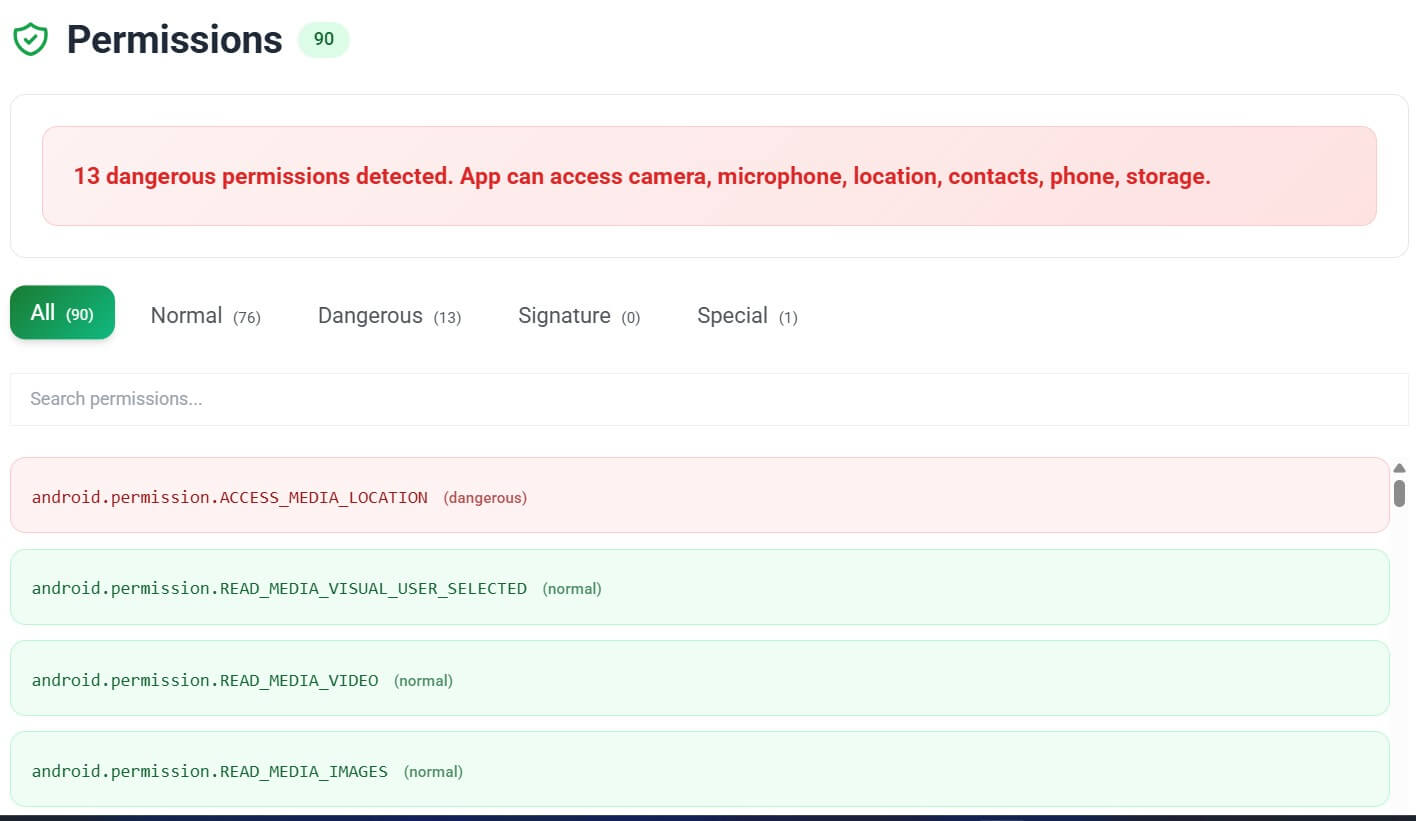1416x821 pixels.
Task: View the Signature permissions tab
Action: (x=578, y=315)
